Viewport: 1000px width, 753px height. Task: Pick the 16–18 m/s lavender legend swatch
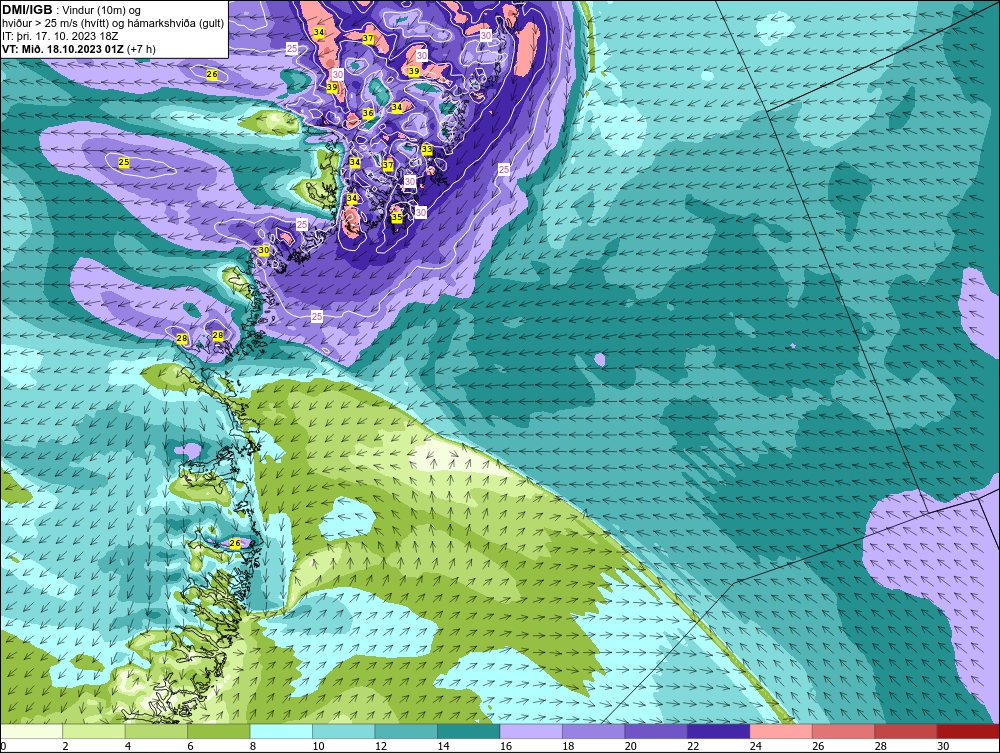point(531,731)
